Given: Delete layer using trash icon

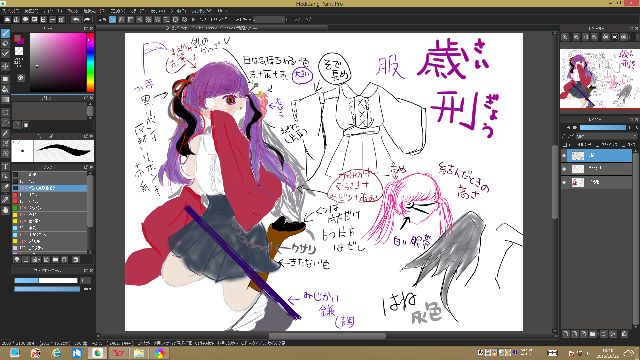Looking at the screenshot, I should [x=624, y=333].
